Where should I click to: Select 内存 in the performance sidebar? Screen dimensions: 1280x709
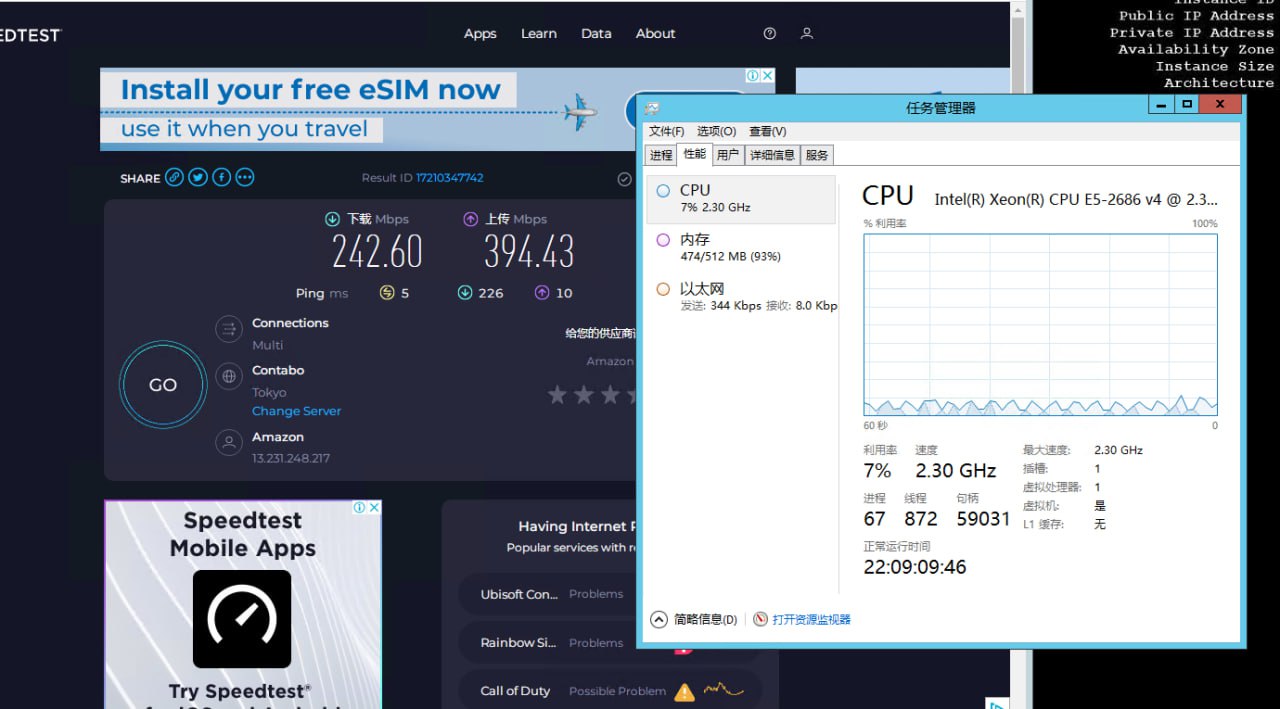(x=741, y=247)
